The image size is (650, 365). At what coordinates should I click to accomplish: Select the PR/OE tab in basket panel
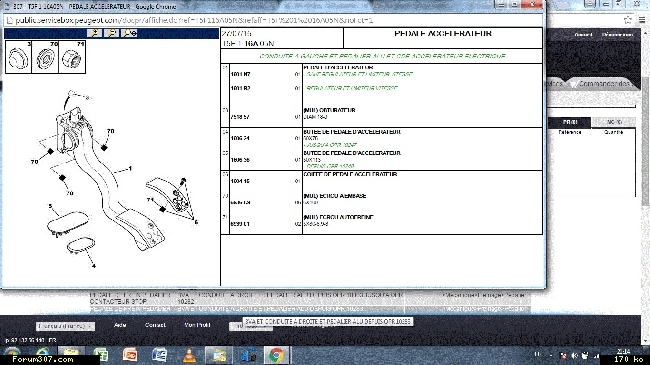570,122
